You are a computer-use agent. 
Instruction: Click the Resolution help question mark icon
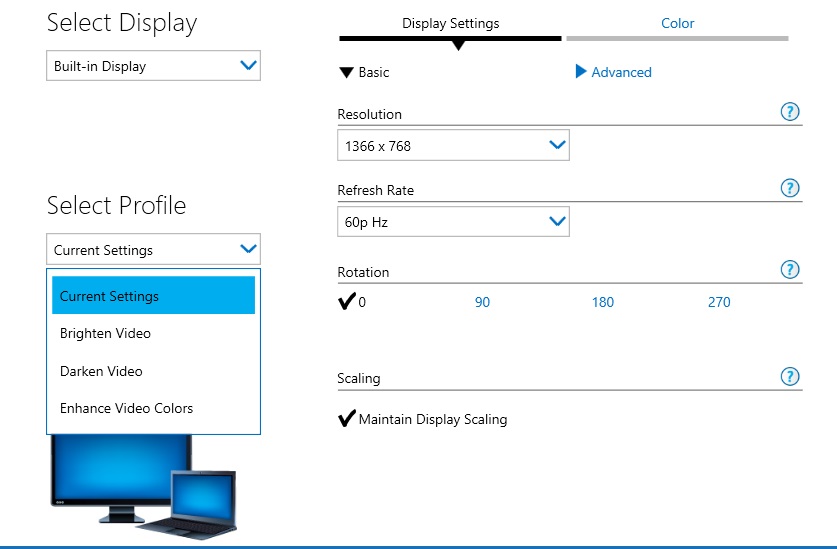tap(790, 112)
